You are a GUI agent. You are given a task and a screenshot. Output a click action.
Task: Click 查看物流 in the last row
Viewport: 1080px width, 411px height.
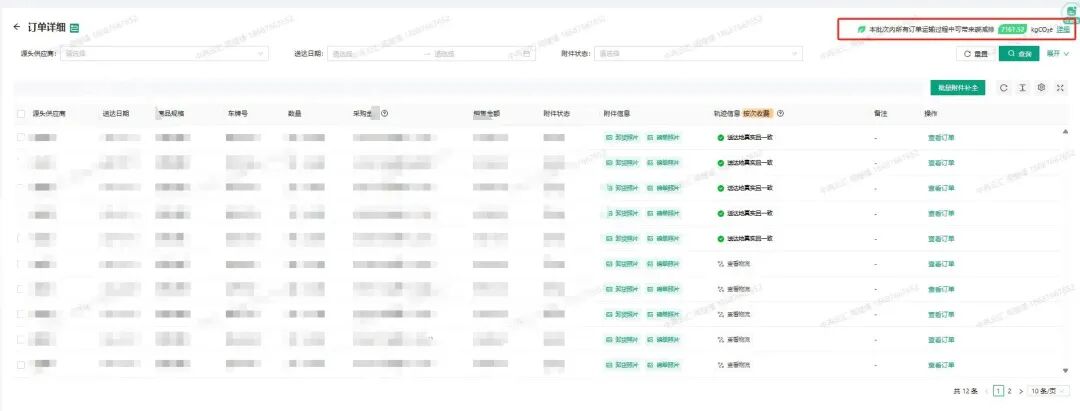pyautogui.click(x=734, y=364)
